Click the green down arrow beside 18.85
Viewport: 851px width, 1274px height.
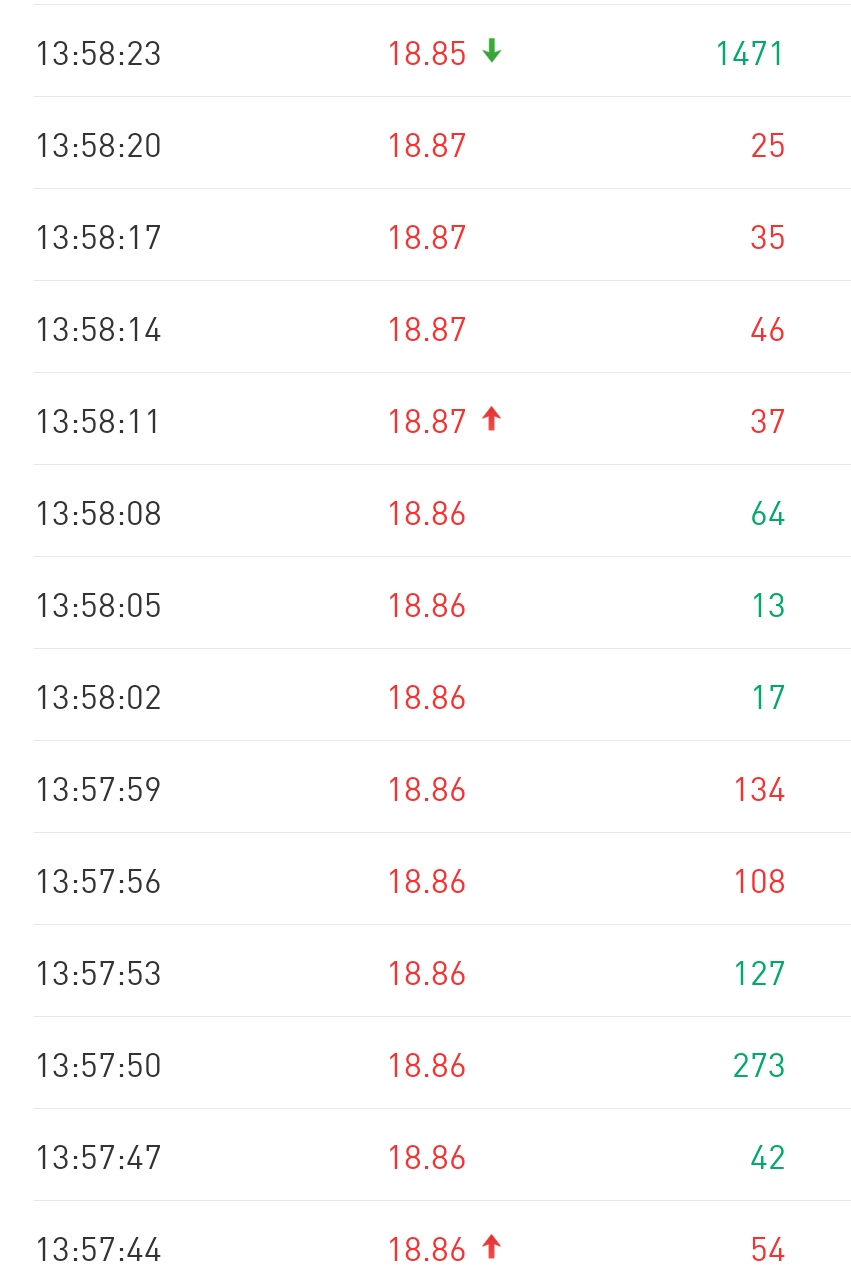[x=491, y=51]
